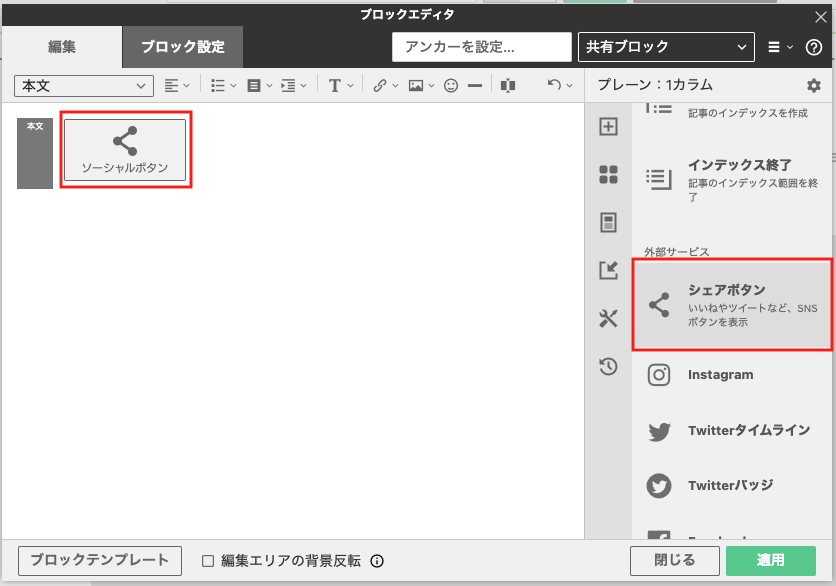Click the split block icon
The image size is (836, 586).
coord(508,85)
